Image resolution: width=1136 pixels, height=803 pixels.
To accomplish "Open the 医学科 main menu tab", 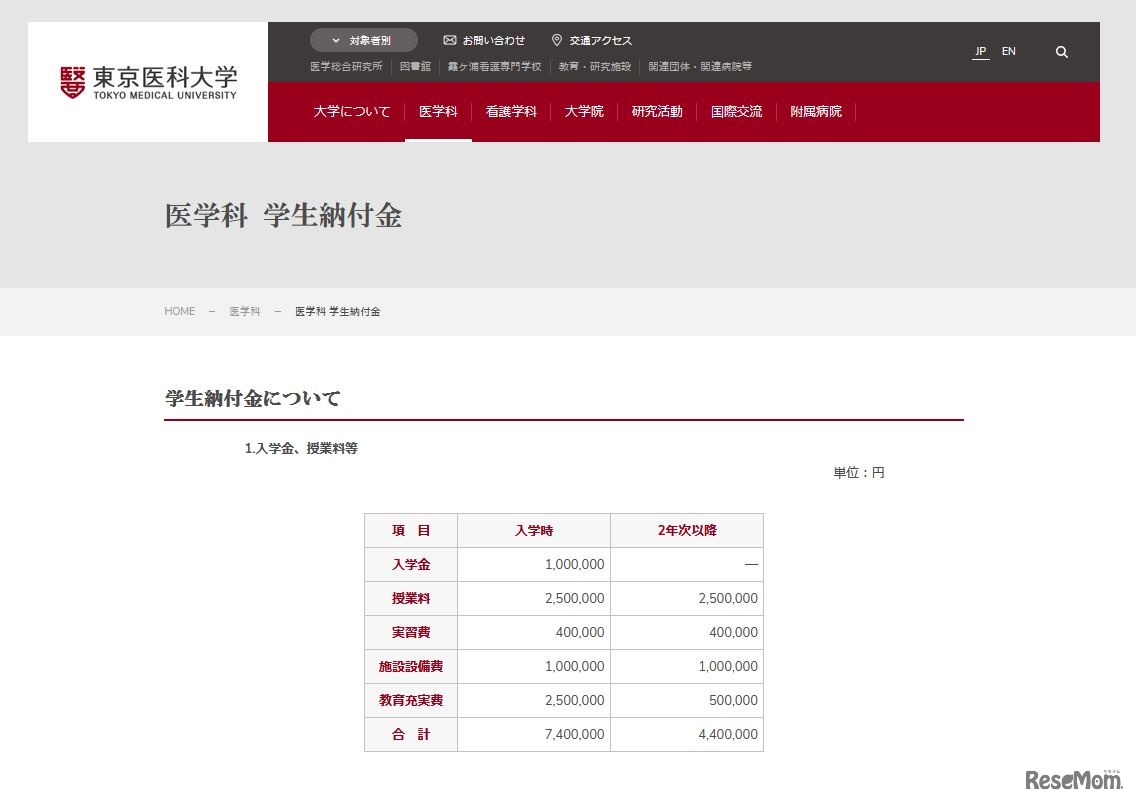I will (x=438, y=112).
